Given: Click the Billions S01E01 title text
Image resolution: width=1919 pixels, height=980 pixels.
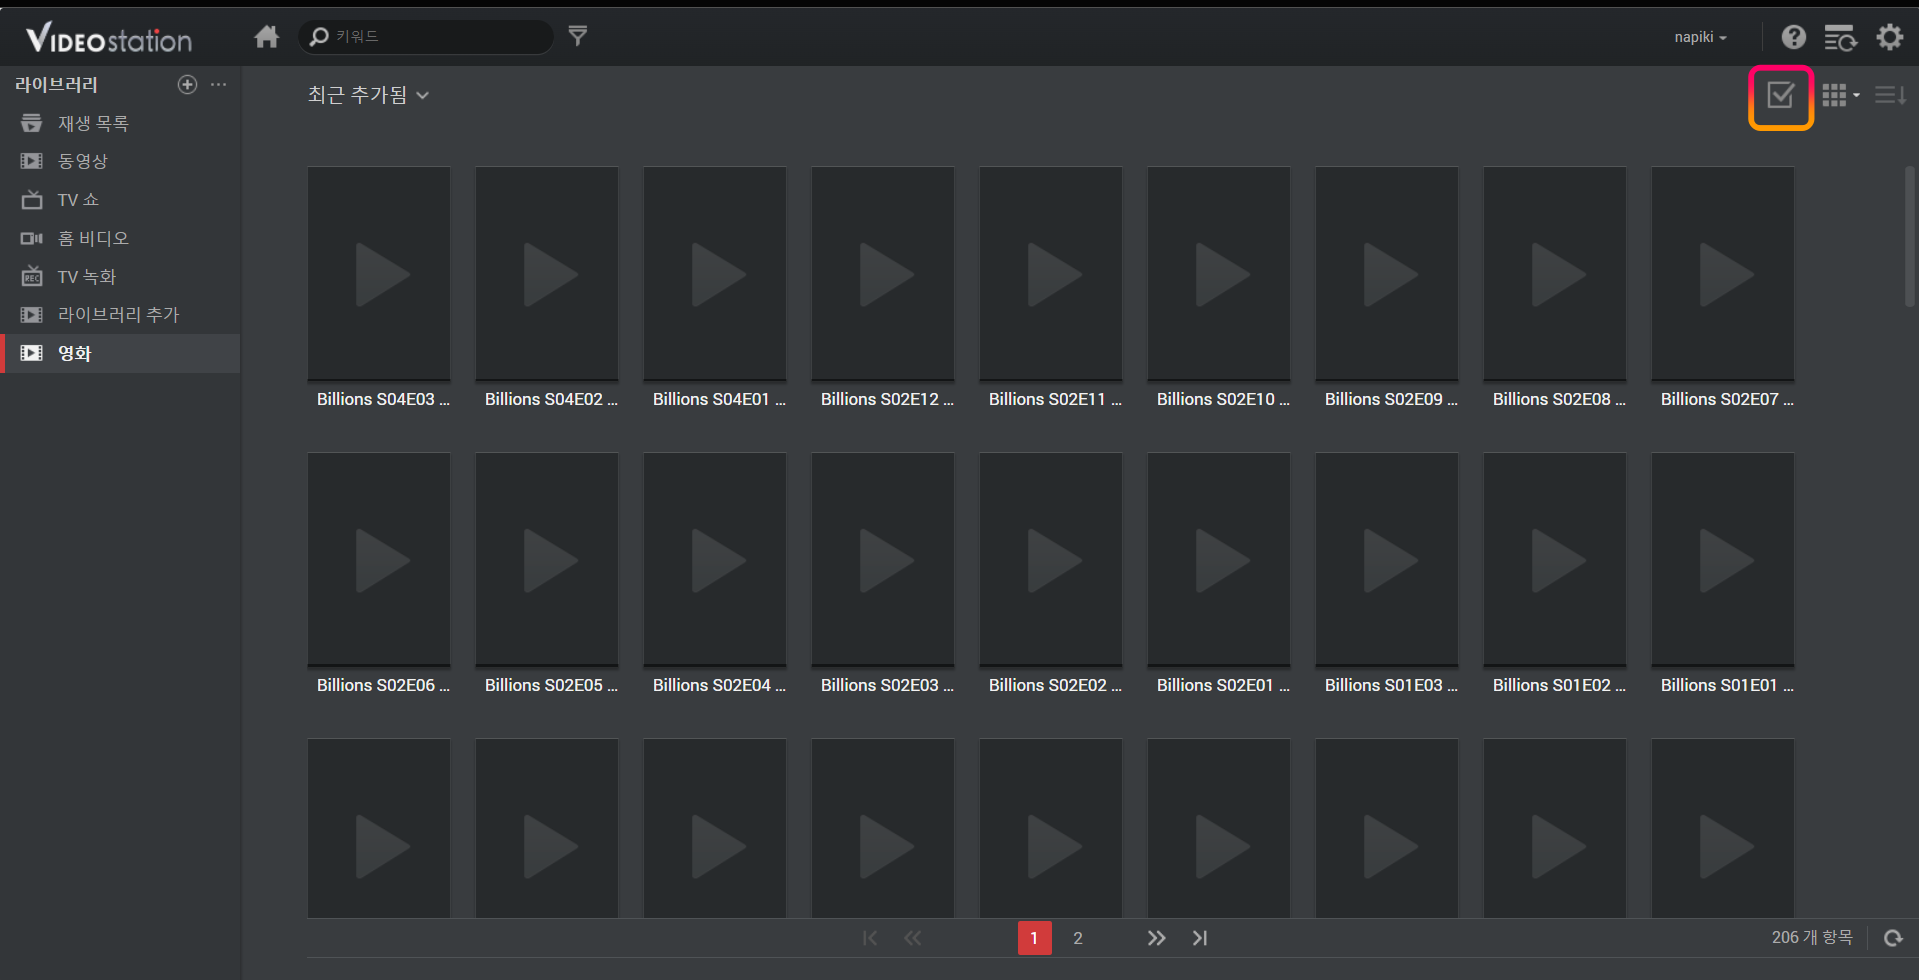Looking at the screenshot, I should pos(1727,685).
